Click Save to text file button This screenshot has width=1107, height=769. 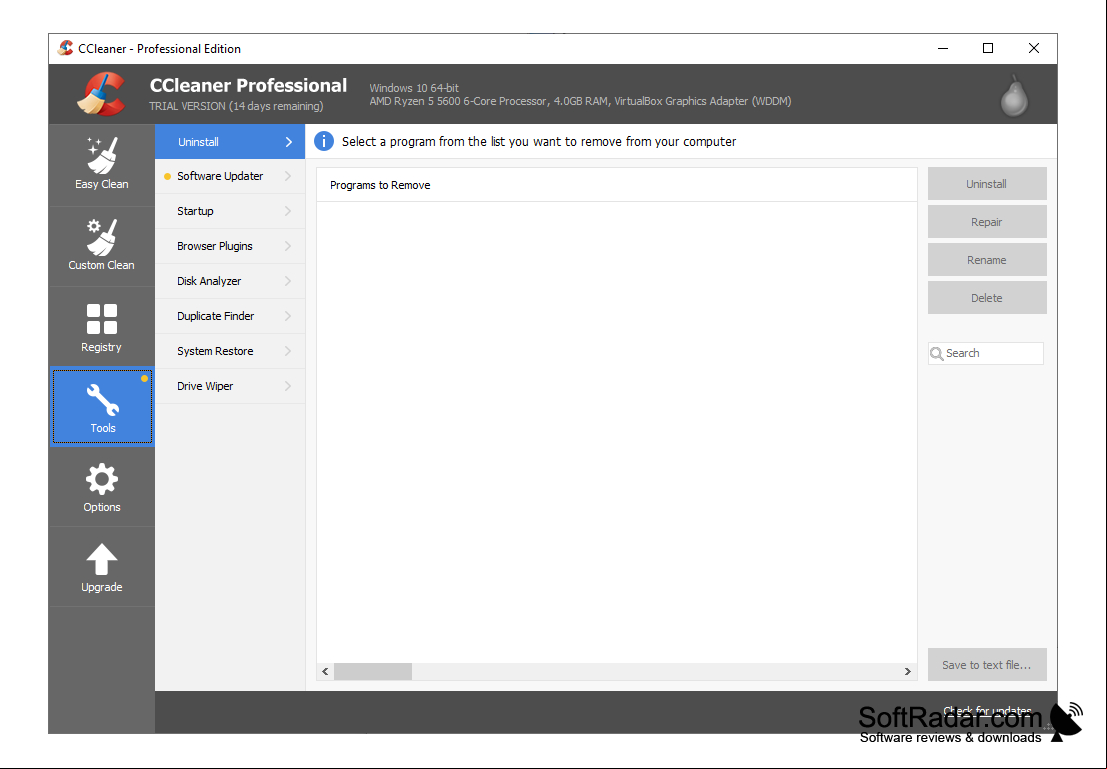point(987,664)
